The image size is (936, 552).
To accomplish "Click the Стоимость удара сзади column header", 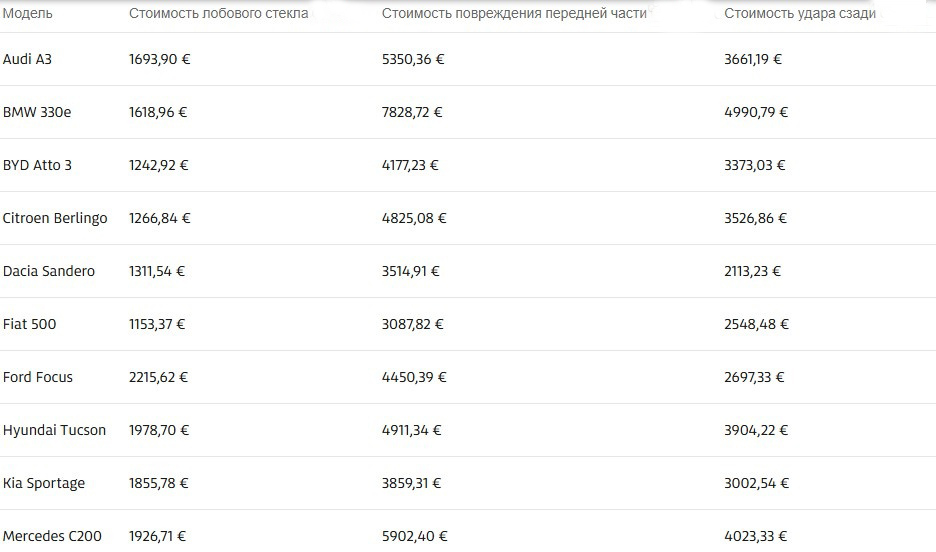I will [800, 14].
